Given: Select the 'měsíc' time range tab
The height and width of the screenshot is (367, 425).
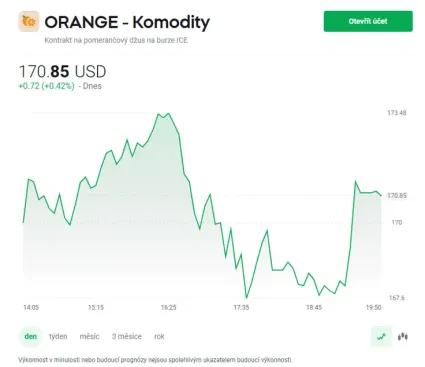Looking at the screenshot, I should click(x=89, y=336).
